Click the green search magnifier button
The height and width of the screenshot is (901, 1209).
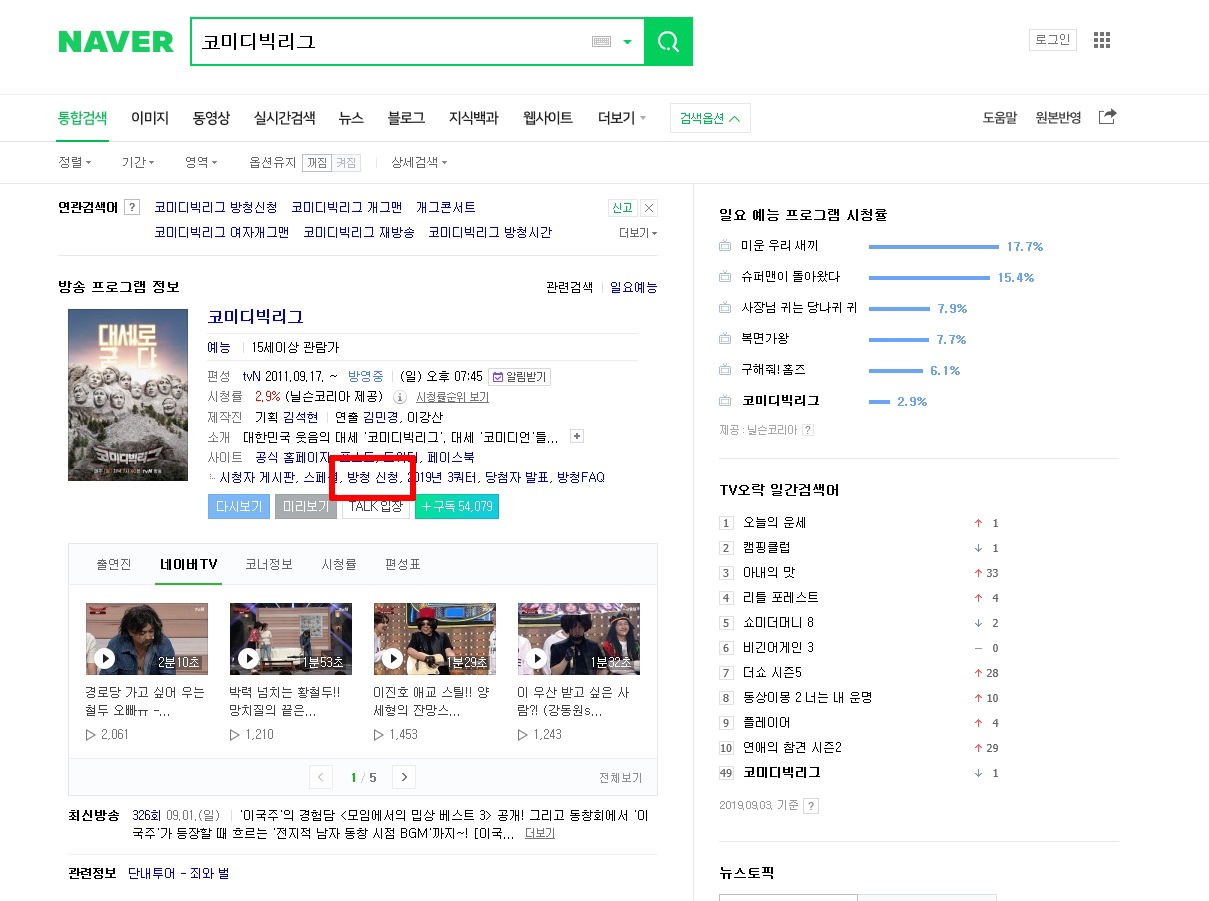668,41
